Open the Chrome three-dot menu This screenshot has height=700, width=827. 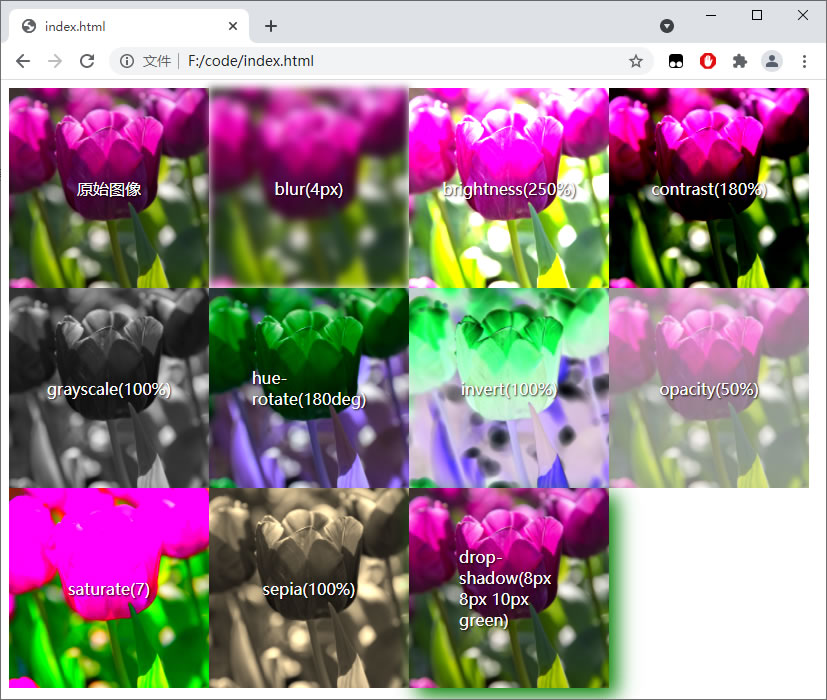point(804,61)
